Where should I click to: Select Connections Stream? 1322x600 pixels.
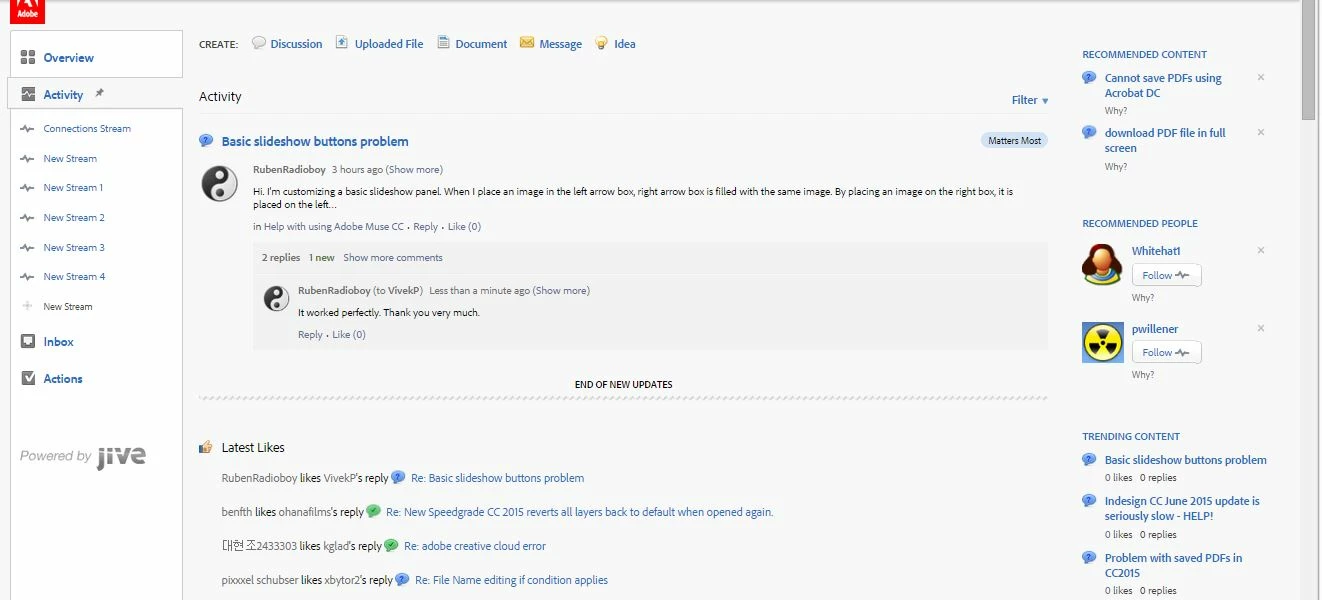[87, 128]
